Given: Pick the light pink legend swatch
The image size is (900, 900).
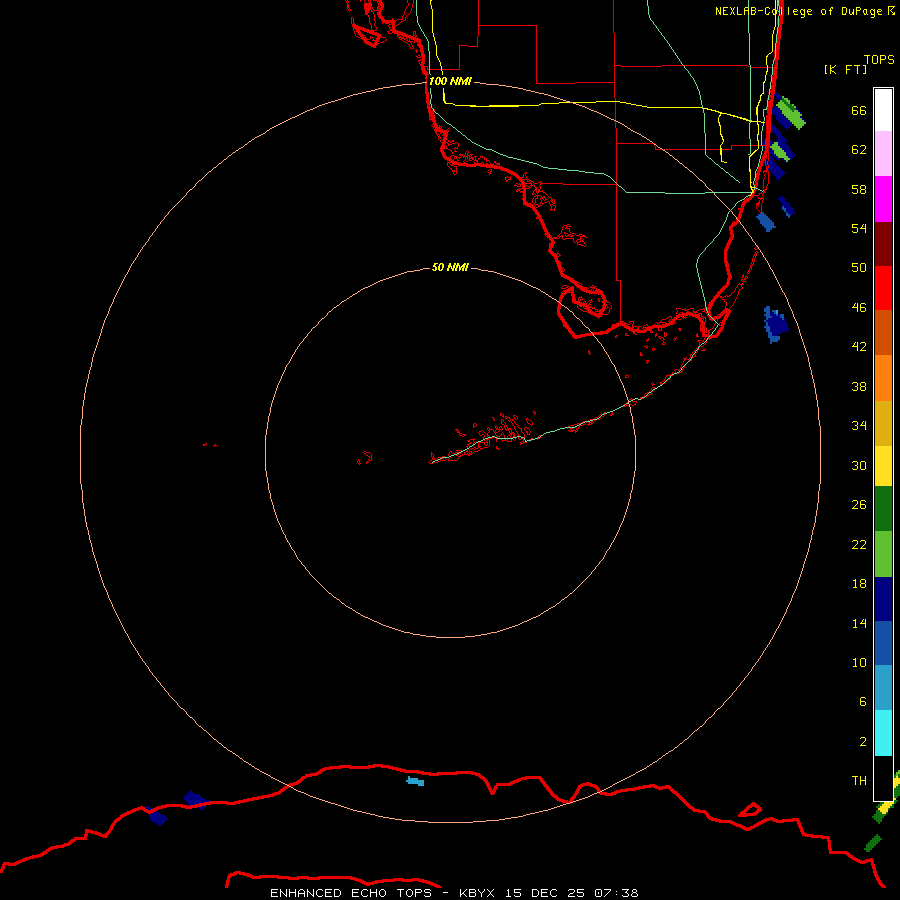Looking at the screenshot, I should click(883, 154).
